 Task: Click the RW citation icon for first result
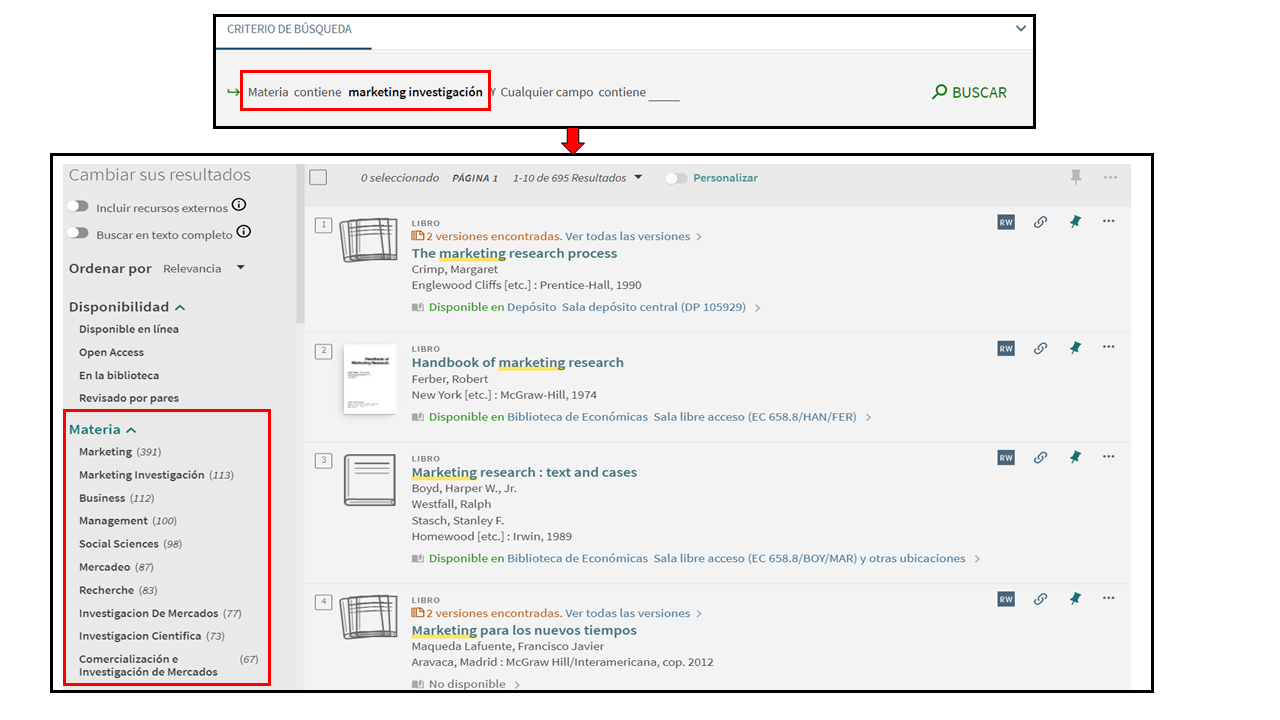click(x=1006, y=222)
